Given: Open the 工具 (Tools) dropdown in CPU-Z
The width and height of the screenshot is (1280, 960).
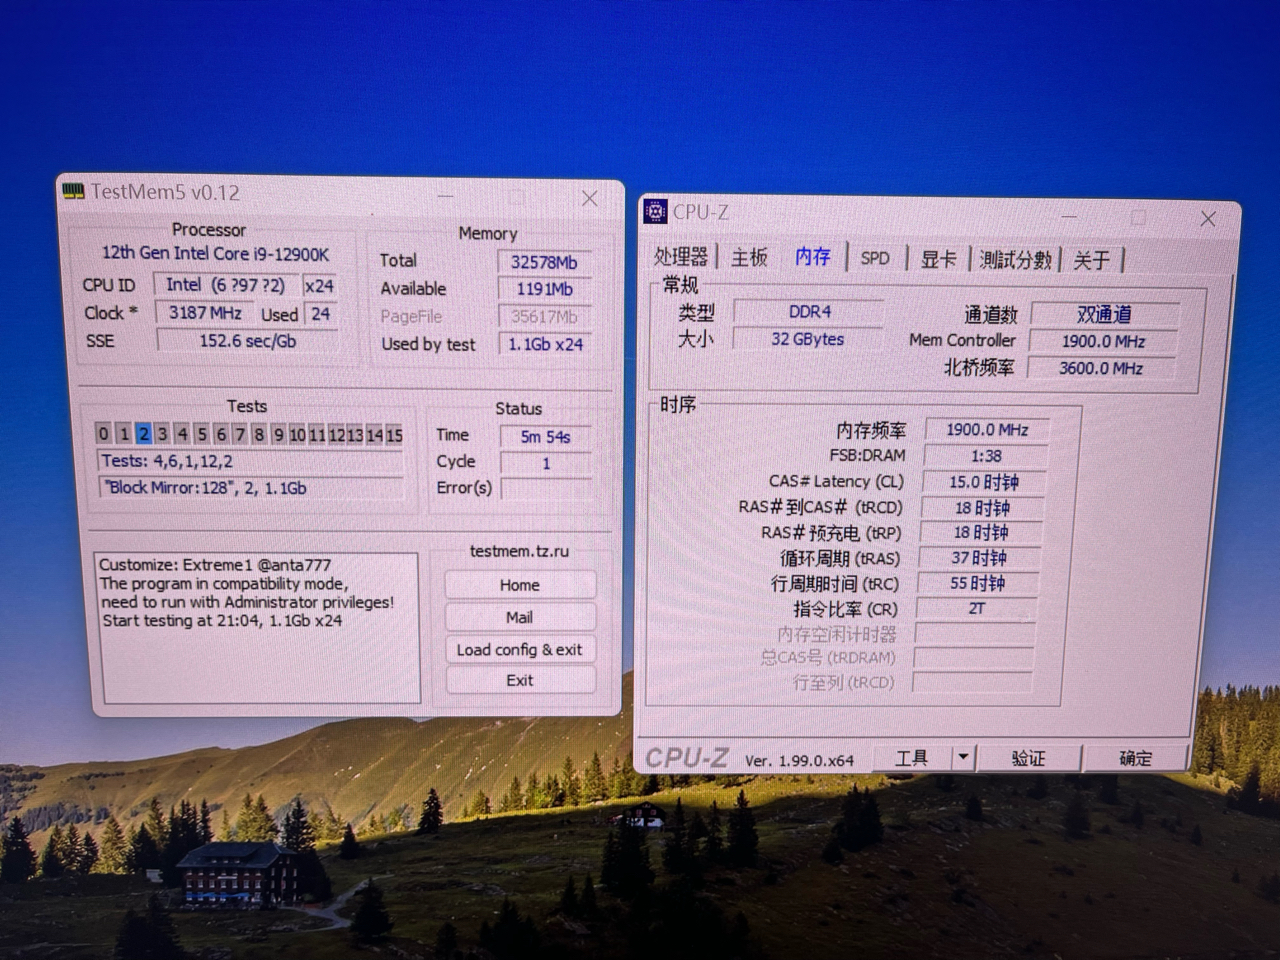Looking at the screenshot, I should 912,758.
